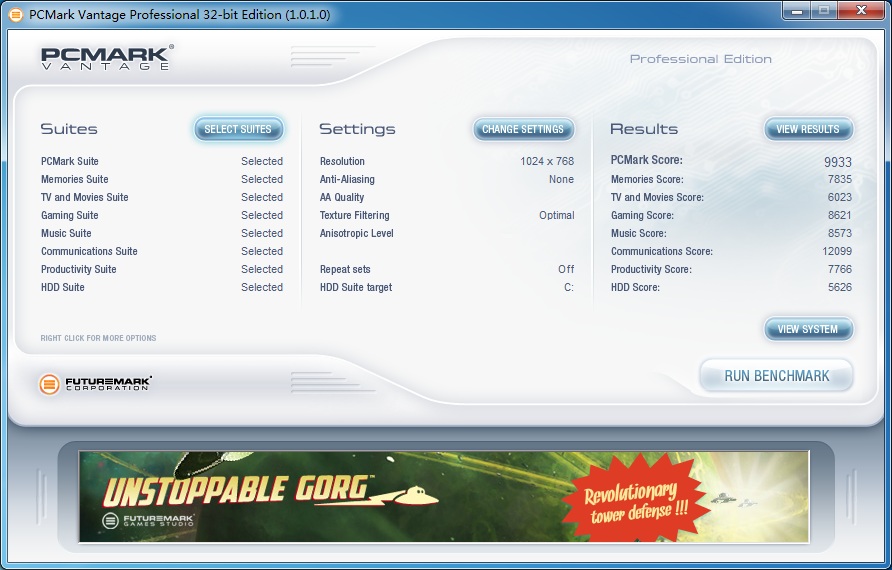This screenshot has height=570, width=892.
Task: Click the Professional Edition label
Action: coord(701,59)
